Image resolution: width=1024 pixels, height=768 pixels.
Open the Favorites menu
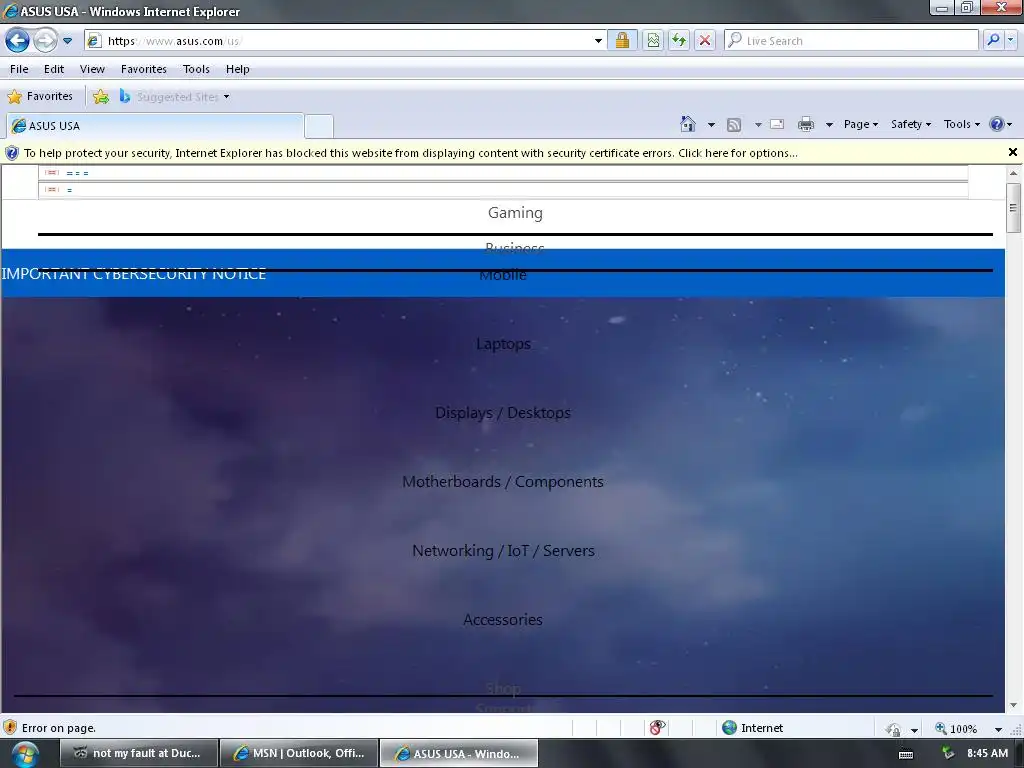tap(144, 69)
